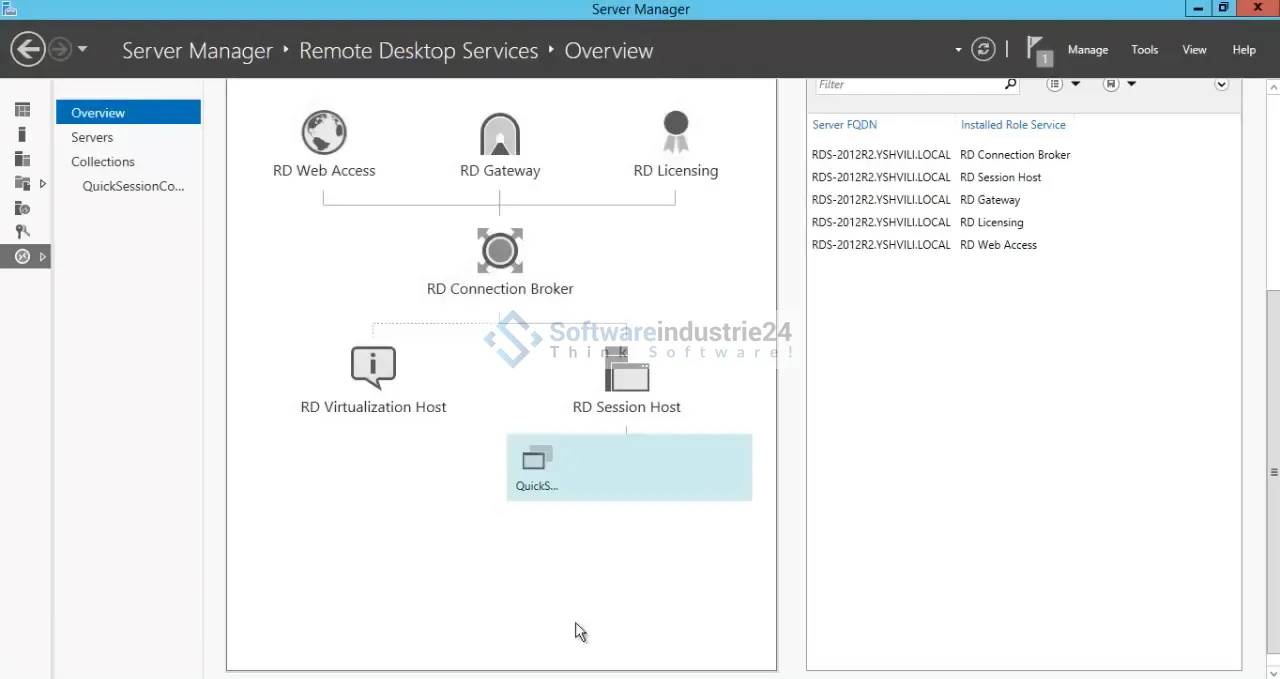Open the Tools menu
The image size is (1280, 679).
[1144, 50]
